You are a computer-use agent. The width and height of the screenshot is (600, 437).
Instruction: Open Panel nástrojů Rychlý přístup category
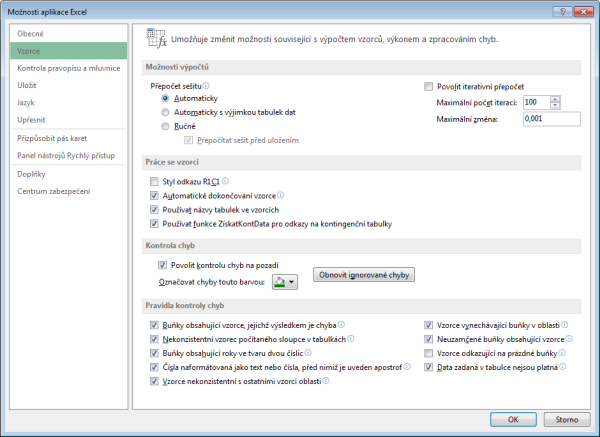pyautogui.click(x=68, y=155)
